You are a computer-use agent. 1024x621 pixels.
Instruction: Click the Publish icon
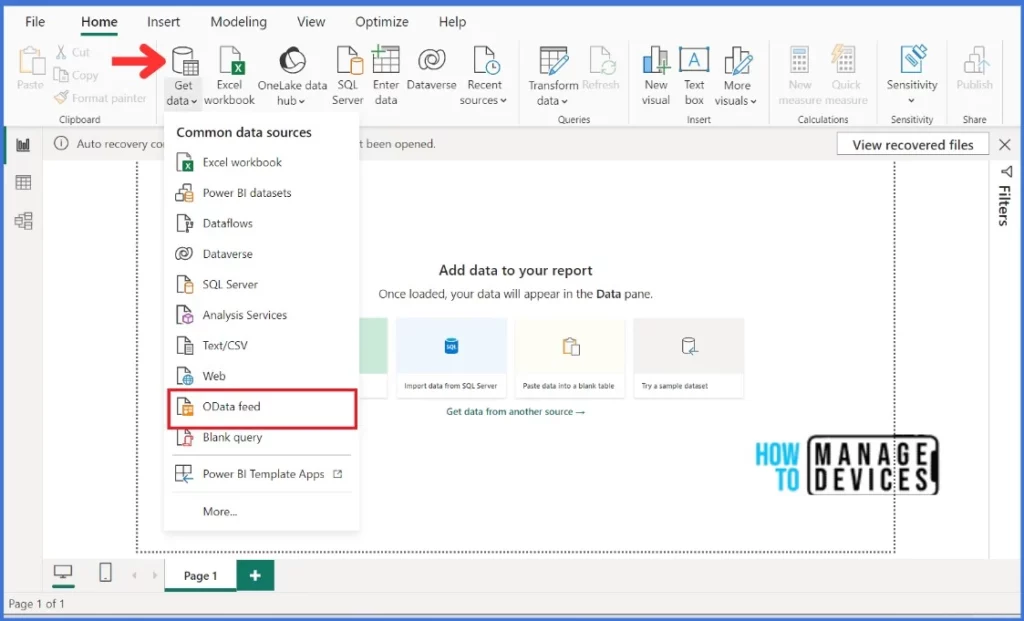(976, 61)
